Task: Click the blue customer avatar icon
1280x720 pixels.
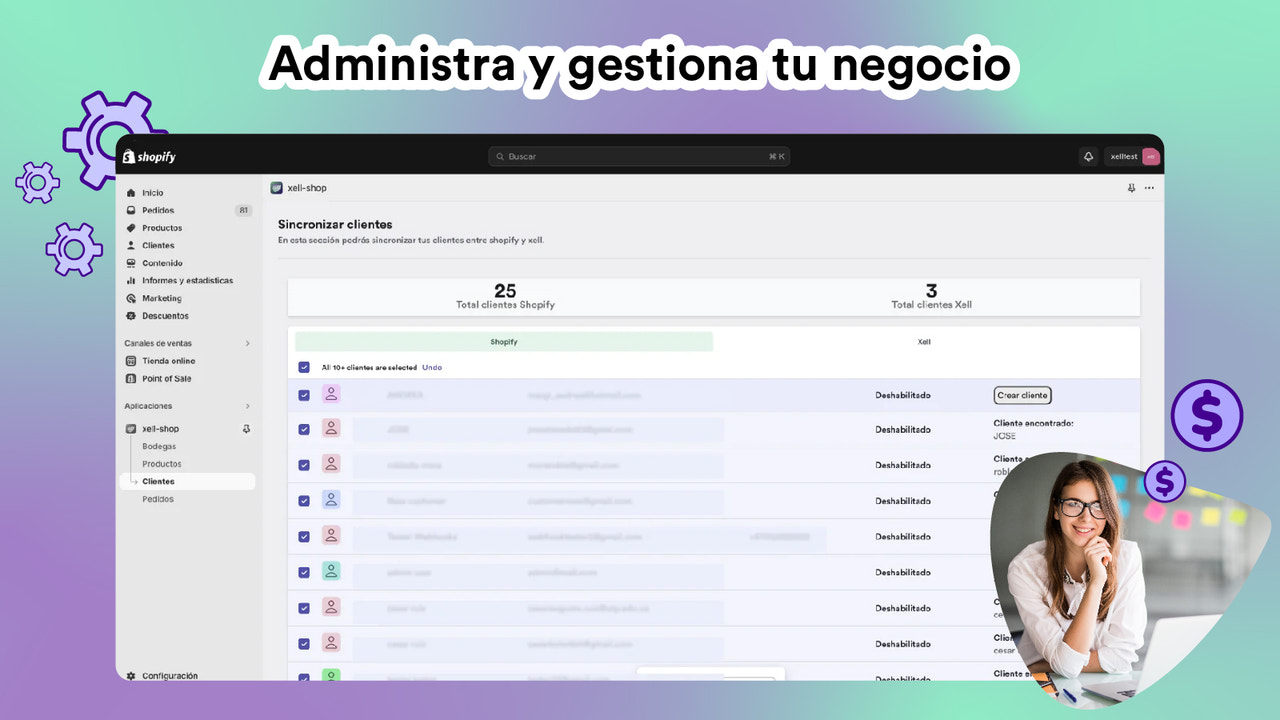Action: 331,500
